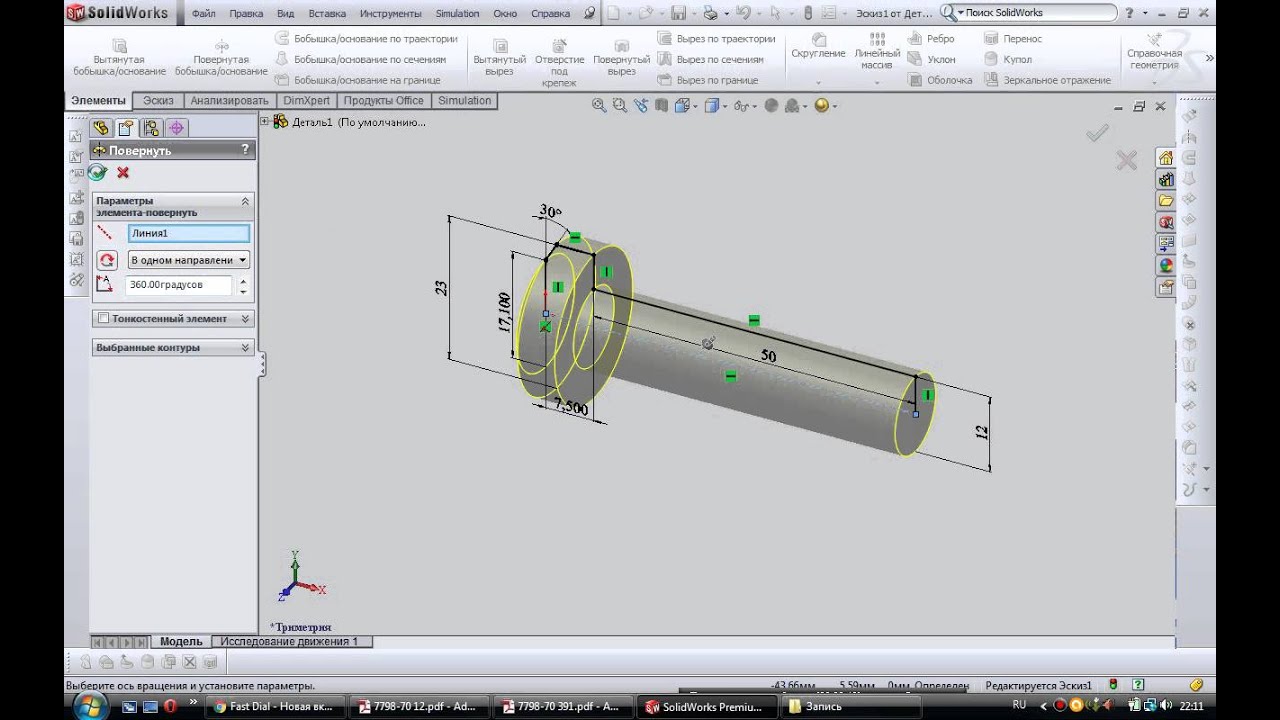Open FeatureManager design tree tab
This screenshot has height=720, width=1280.
[x=100, y=128]
